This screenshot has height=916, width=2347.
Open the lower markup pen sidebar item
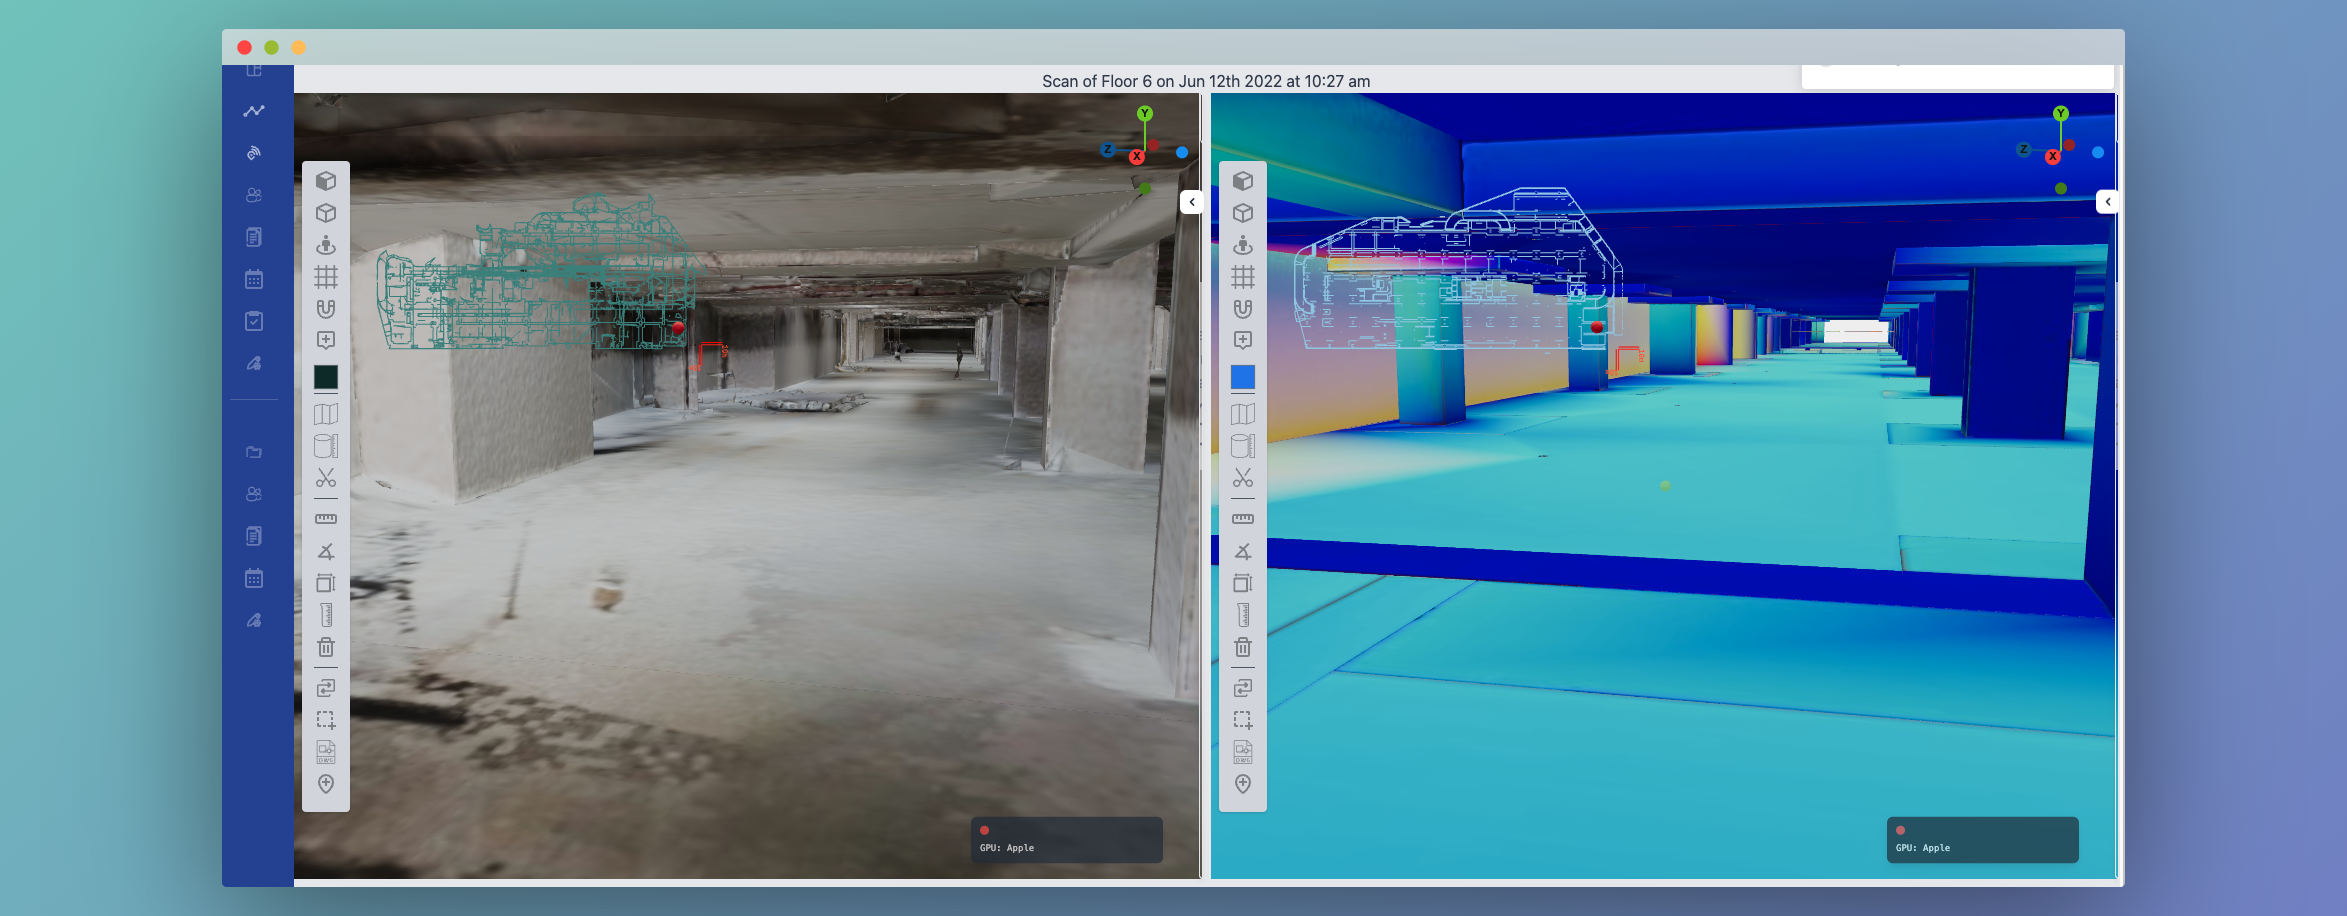[254, 621]
